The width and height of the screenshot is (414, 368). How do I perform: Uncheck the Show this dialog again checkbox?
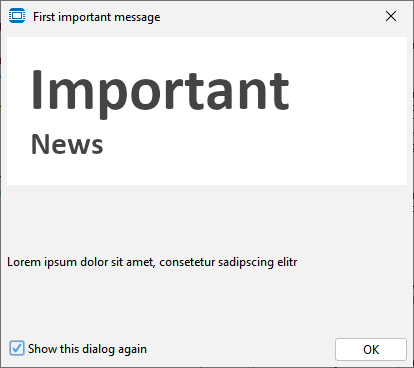point(17,348)
